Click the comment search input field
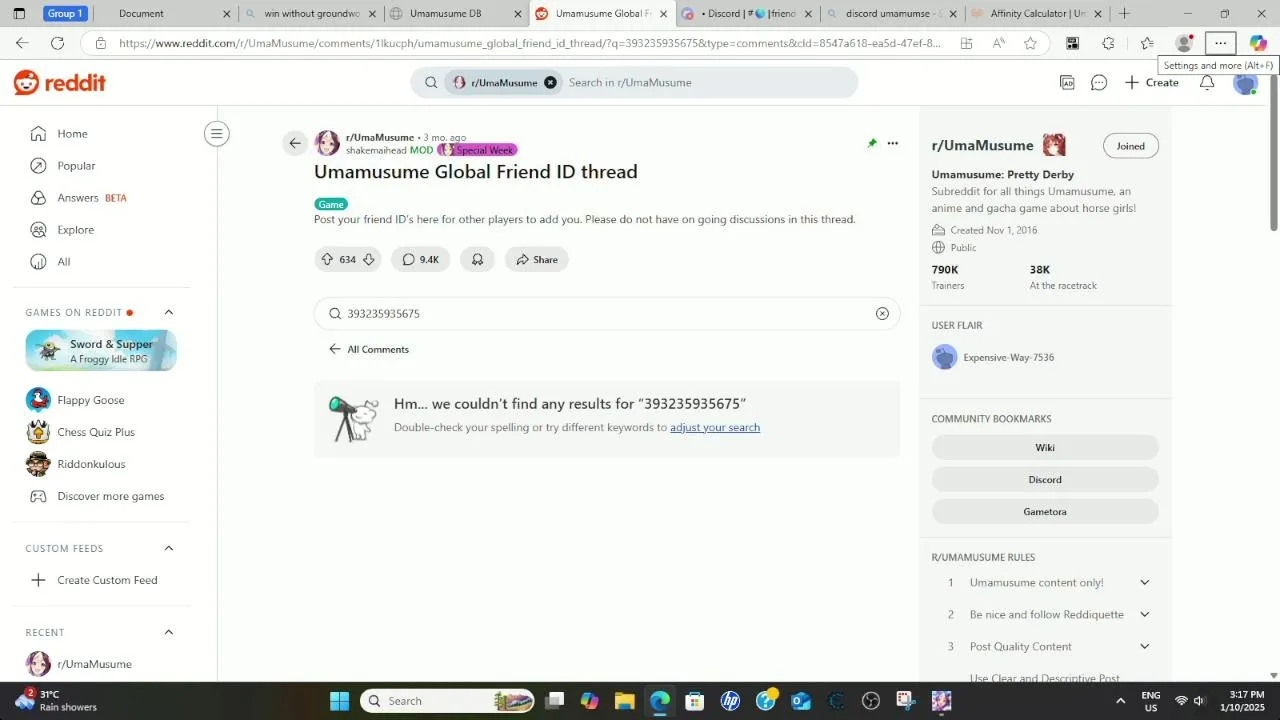 (x=607, y=314)
